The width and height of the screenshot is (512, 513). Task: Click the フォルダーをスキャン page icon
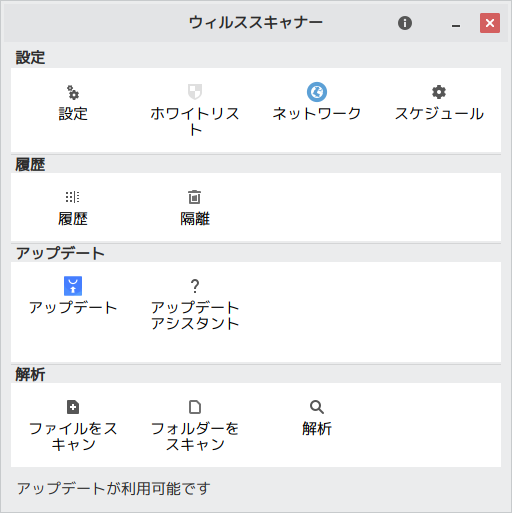pyautogui.click(x=195, y=407)
